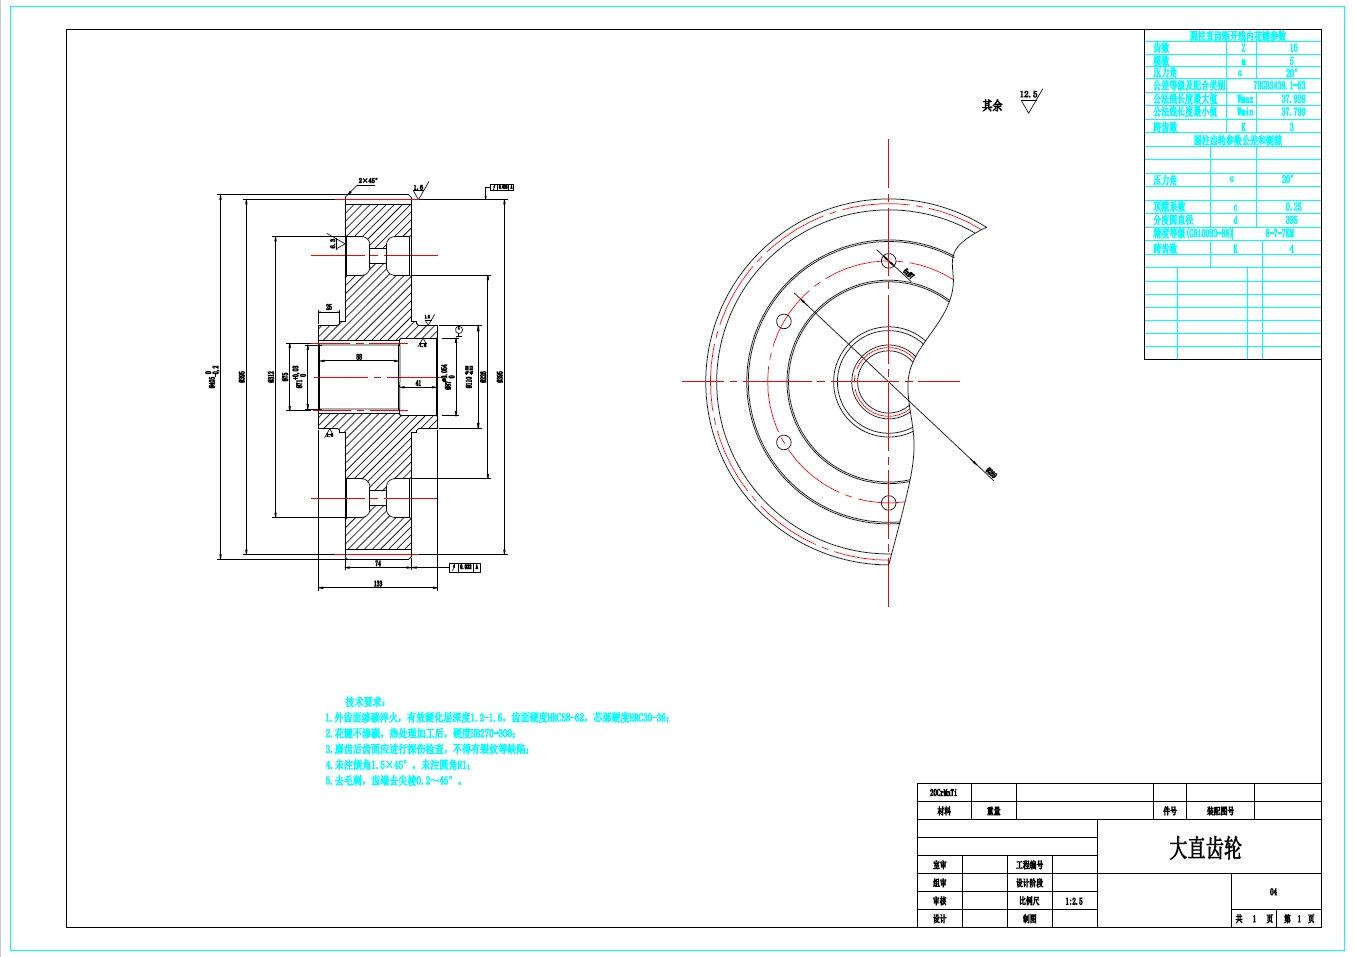The height and width of the screenshot is (957, 1354).
Task: Click the 设计 label cell
Action: click(x=940, y=919)
